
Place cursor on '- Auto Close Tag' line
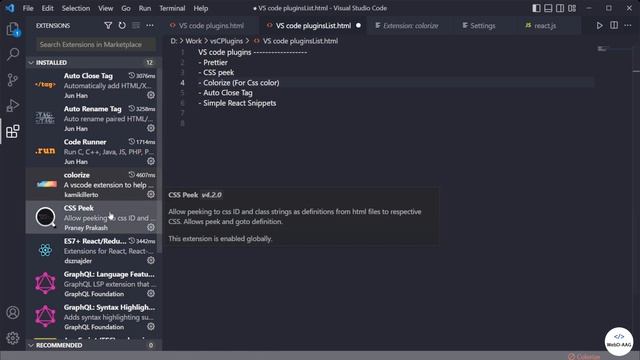(226, 93)
